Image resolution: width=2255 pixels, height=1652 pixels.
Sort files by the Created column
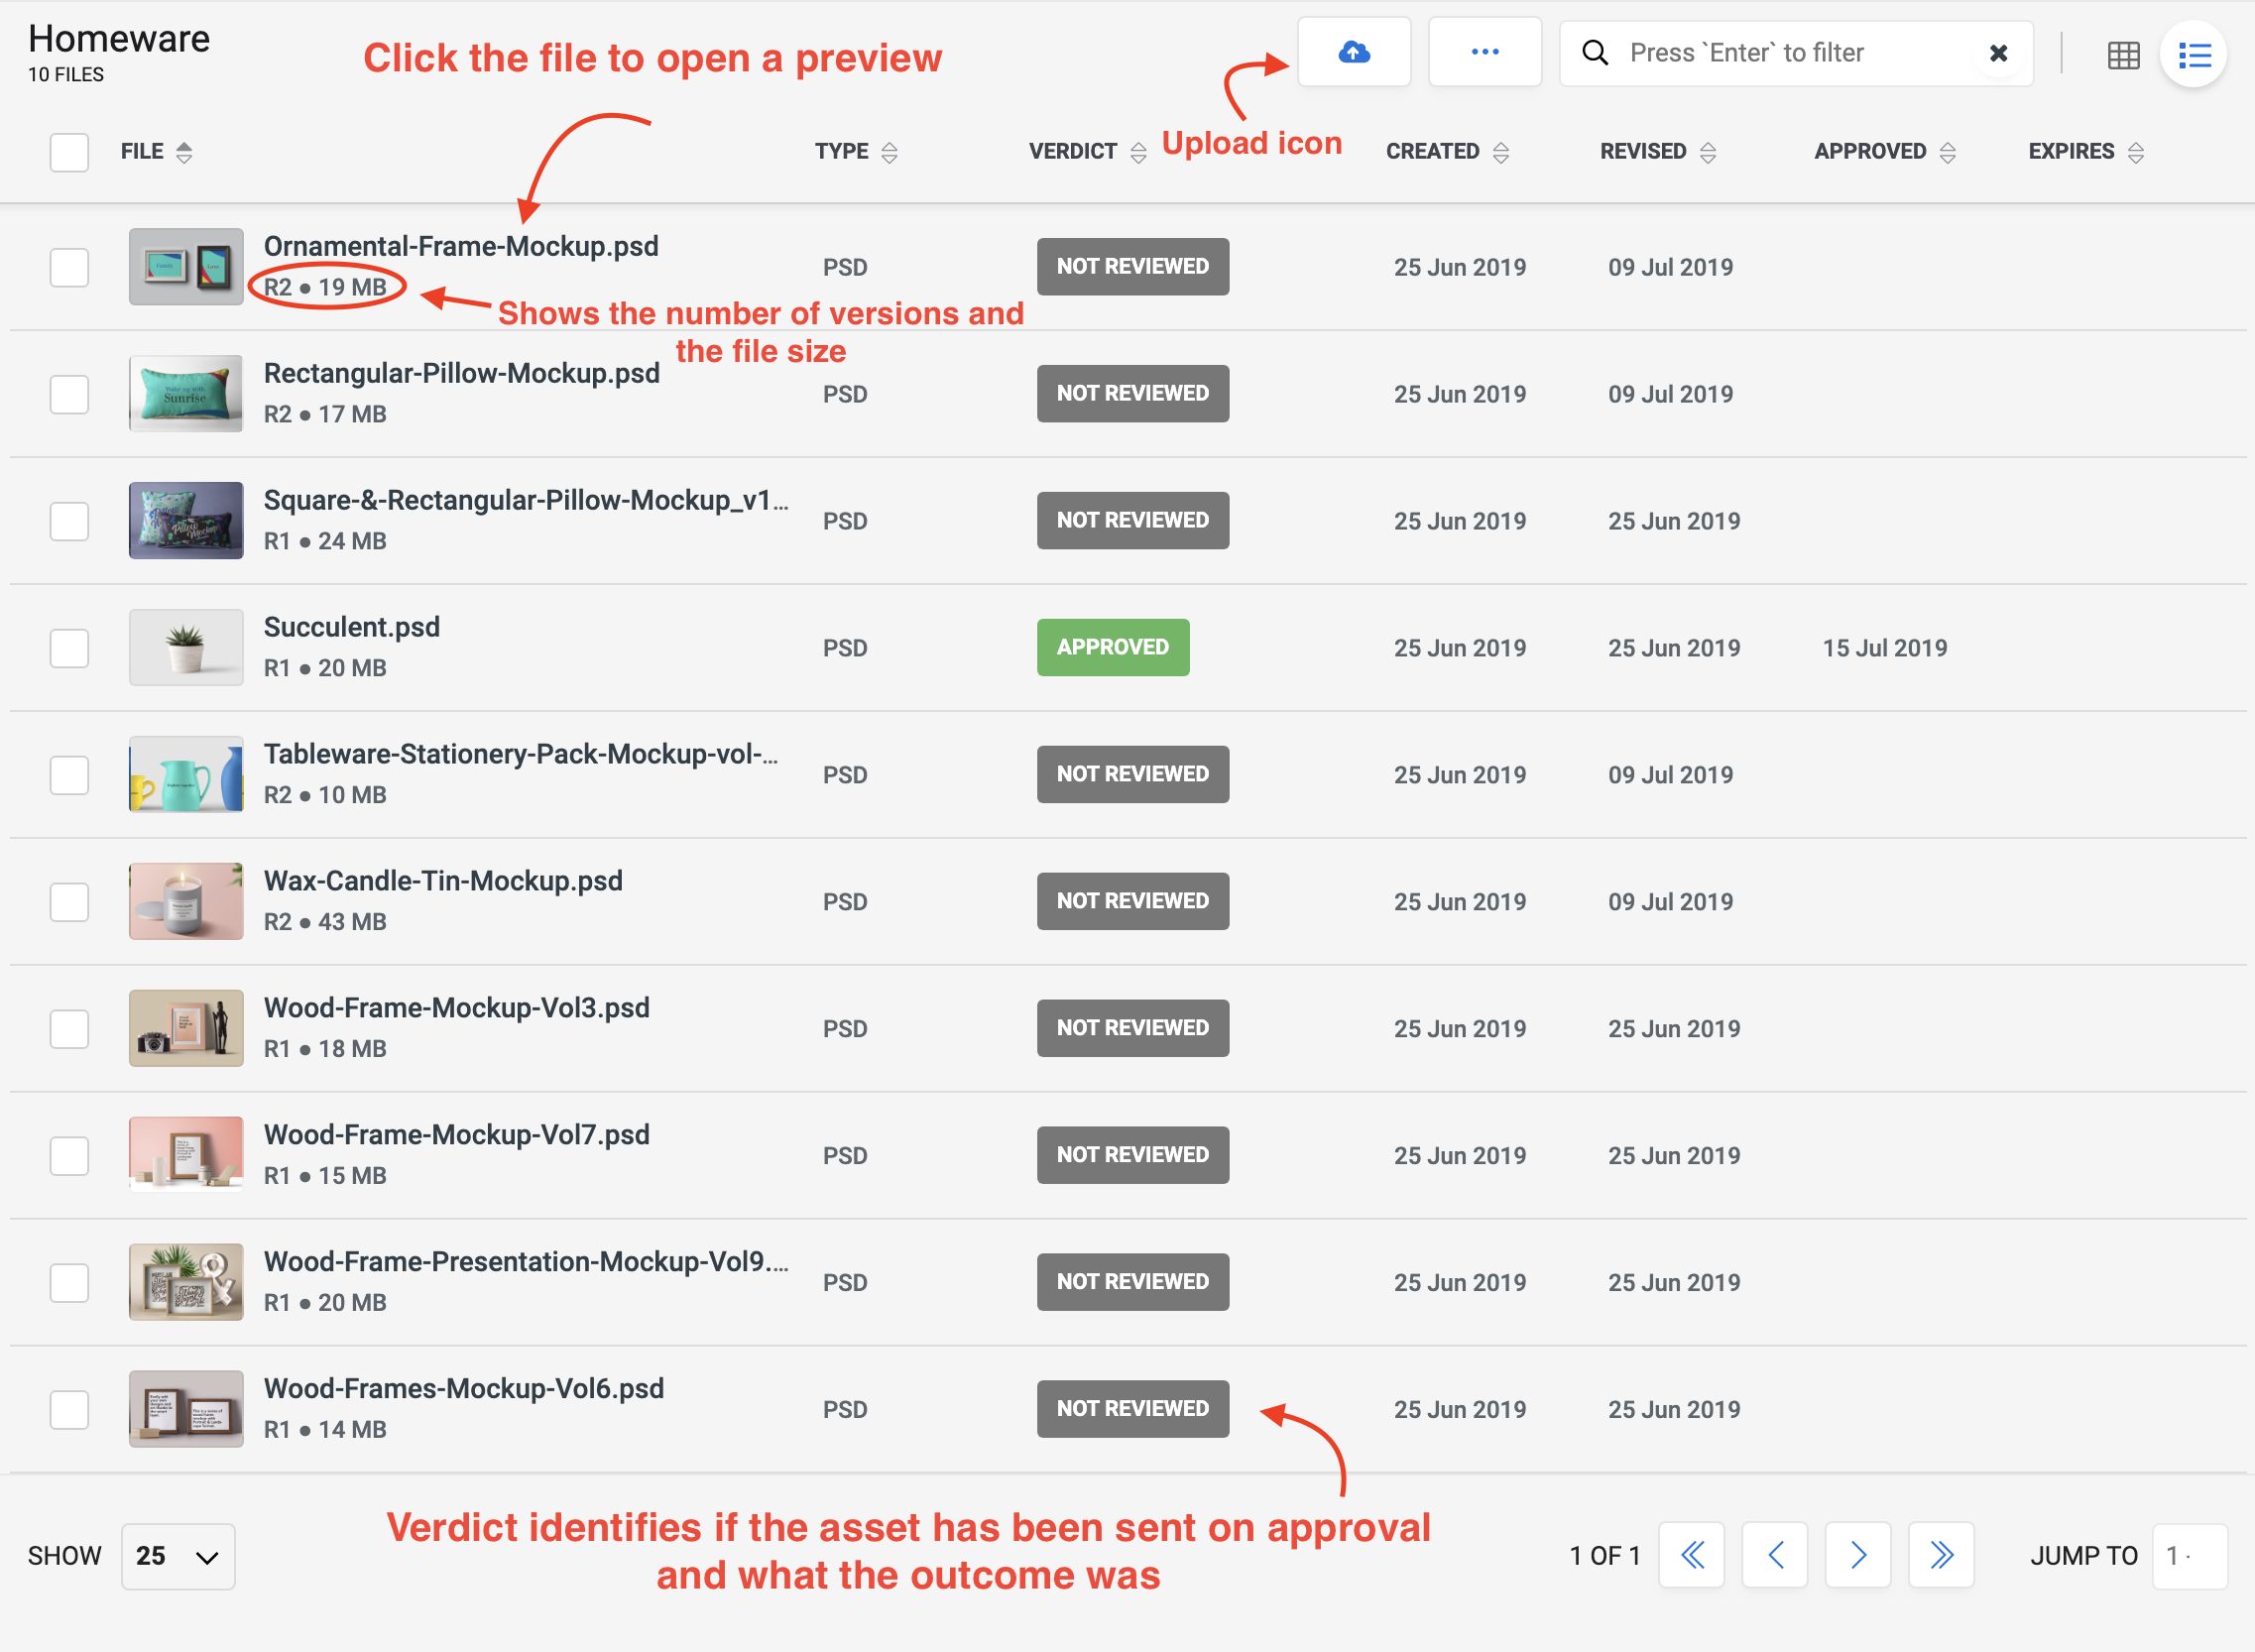coord(1446,152)
